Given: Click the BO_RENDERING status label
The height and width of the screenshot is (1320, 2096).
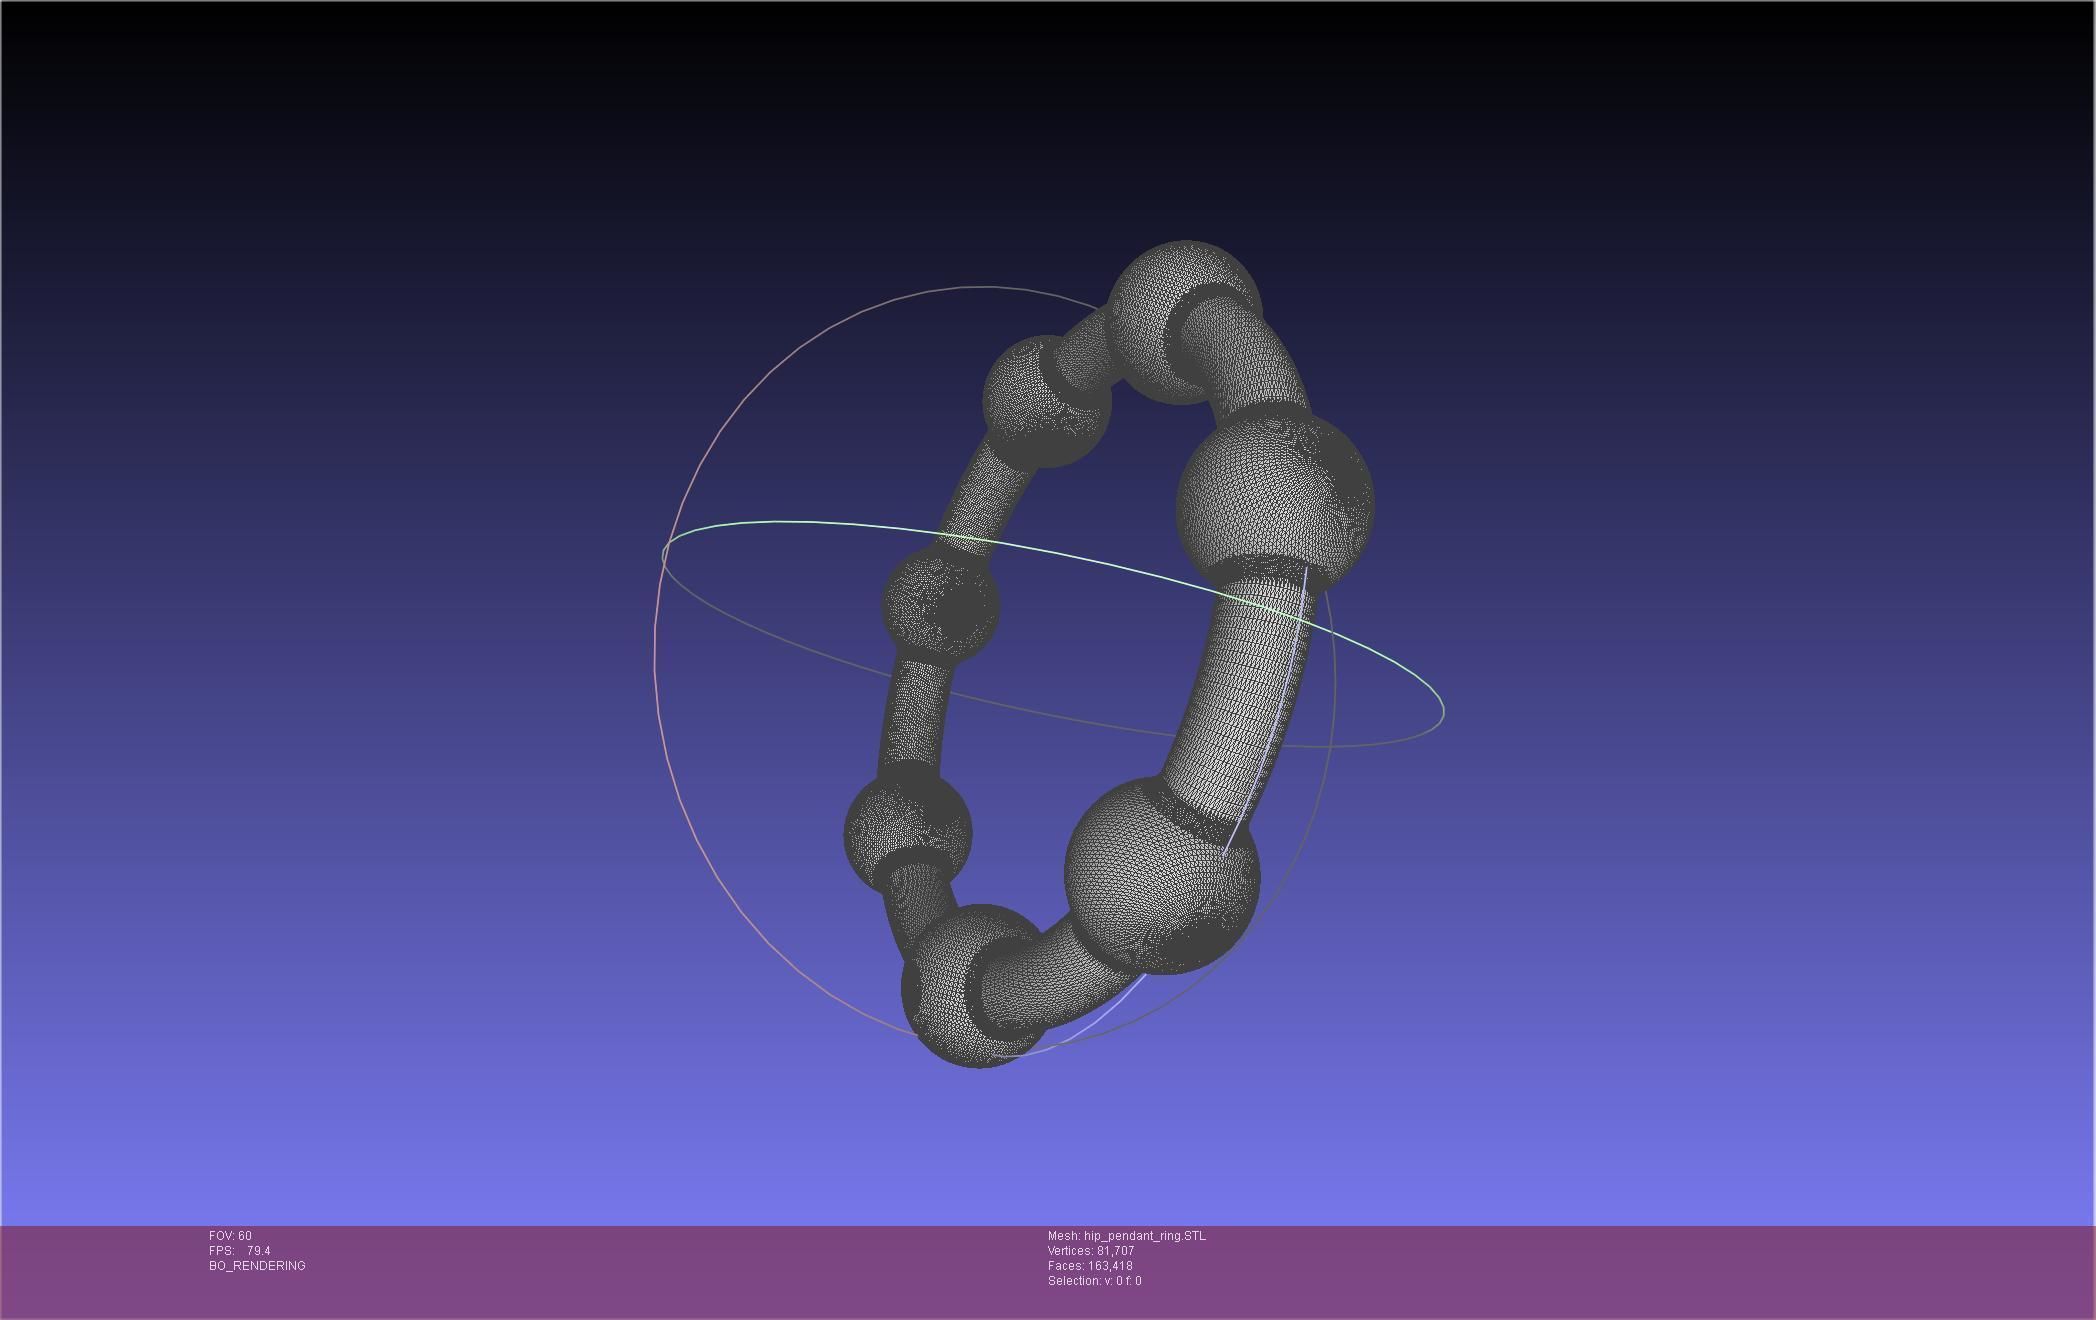Looking at the screenshot, I should pyautogui.click(x=257, y=1266).
